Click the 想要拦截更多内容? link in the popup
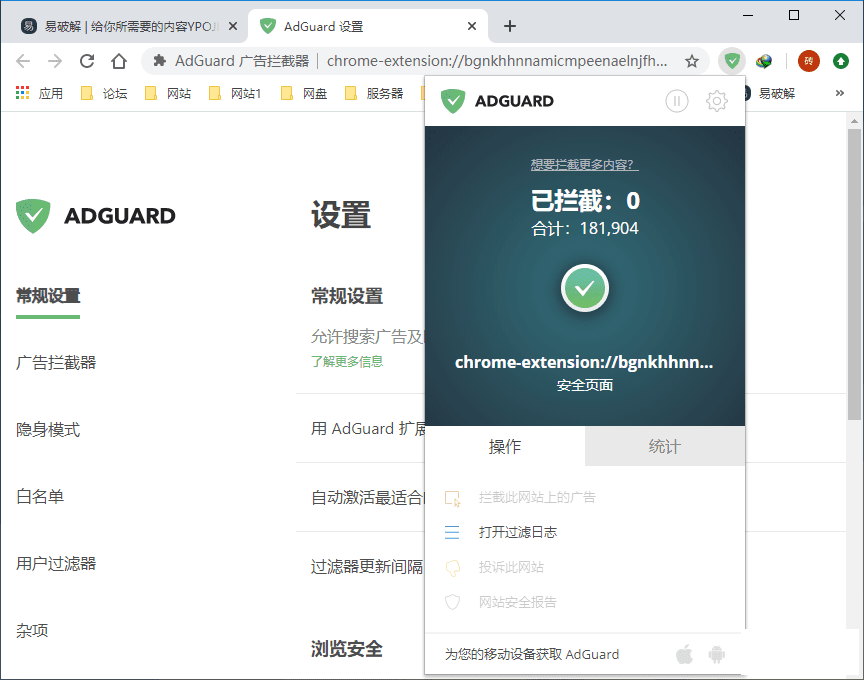 click(585, 164)
